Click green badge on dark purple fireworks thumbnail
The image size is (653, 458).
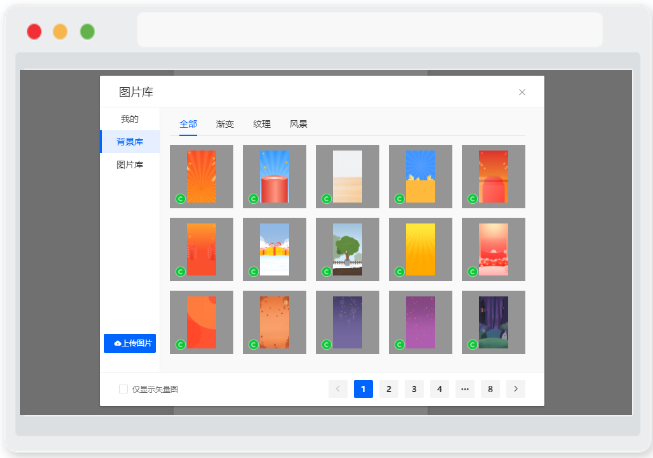pyautogui.click(x=326, y=345)
